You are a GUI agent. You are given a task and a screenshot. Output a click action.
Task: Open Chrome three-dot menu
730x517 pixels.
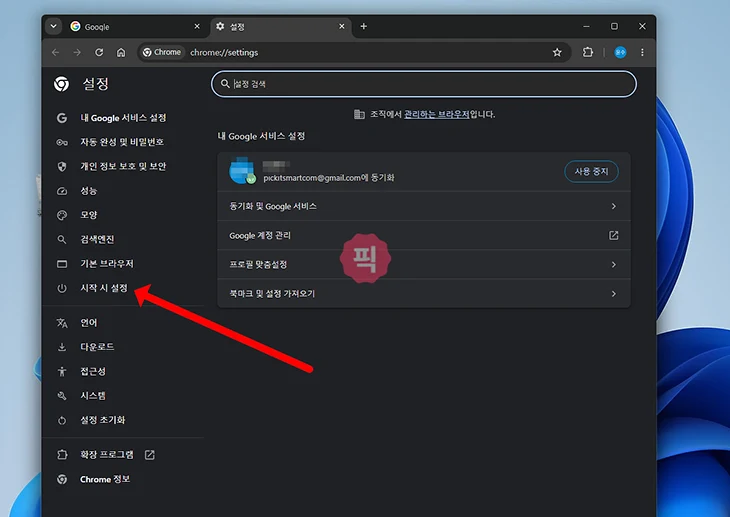[642, 52]
